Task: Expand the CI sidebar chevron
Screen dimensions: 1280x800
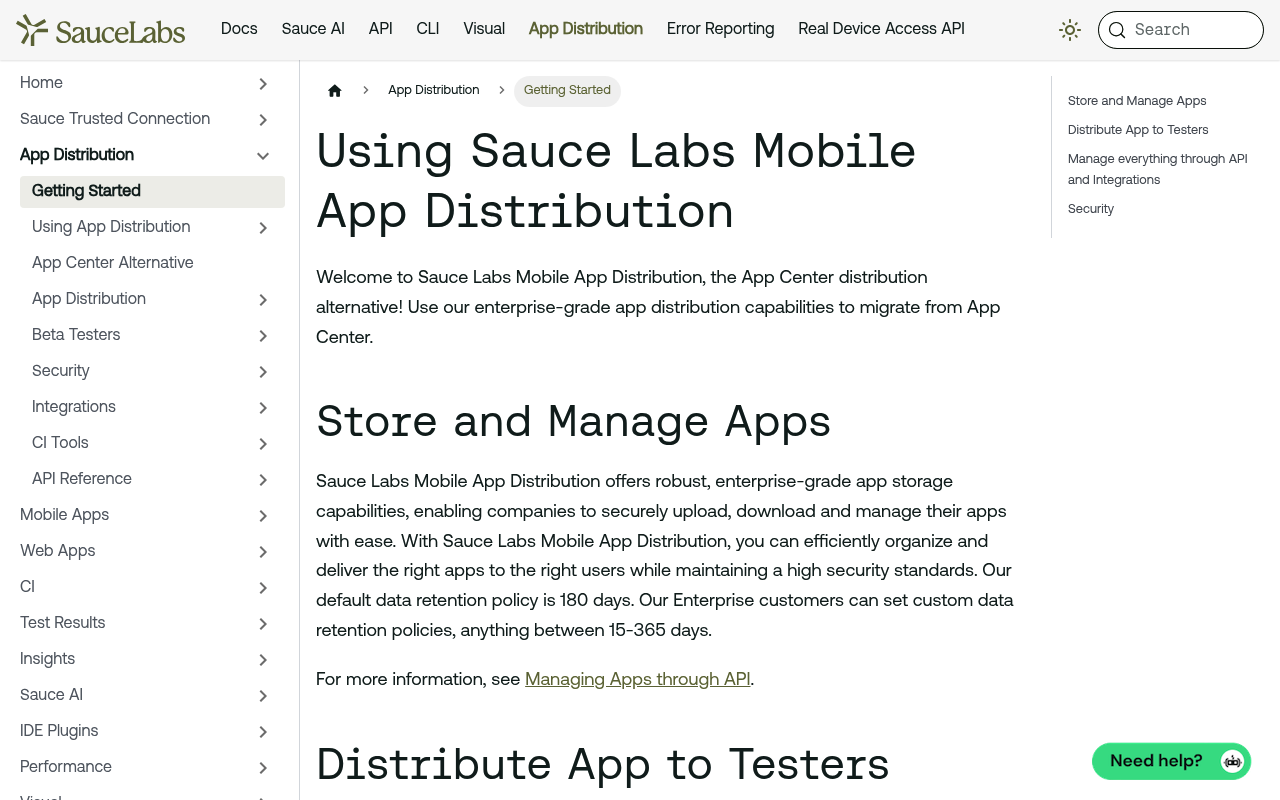Action: click(x=263, y=588)
